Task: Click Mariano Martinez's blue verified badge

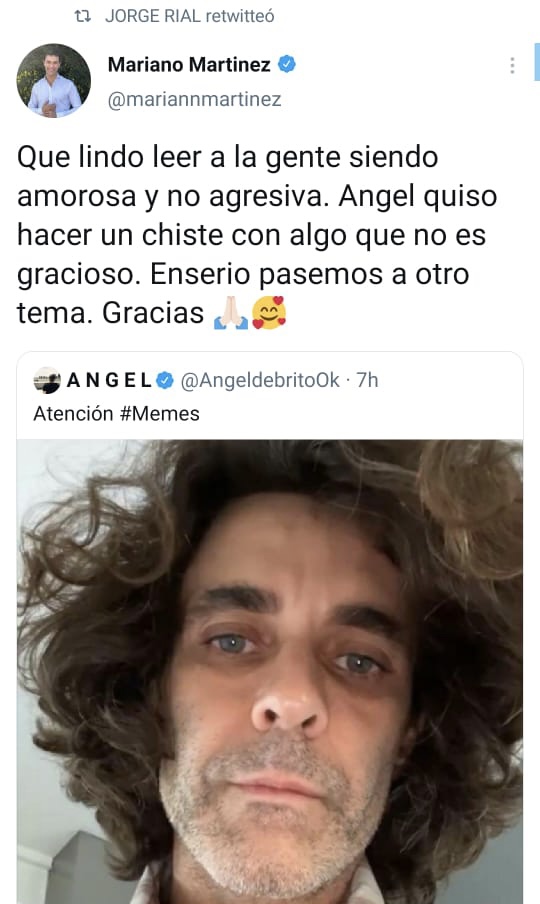Action: pyautogui.click(x=287, y=64)
